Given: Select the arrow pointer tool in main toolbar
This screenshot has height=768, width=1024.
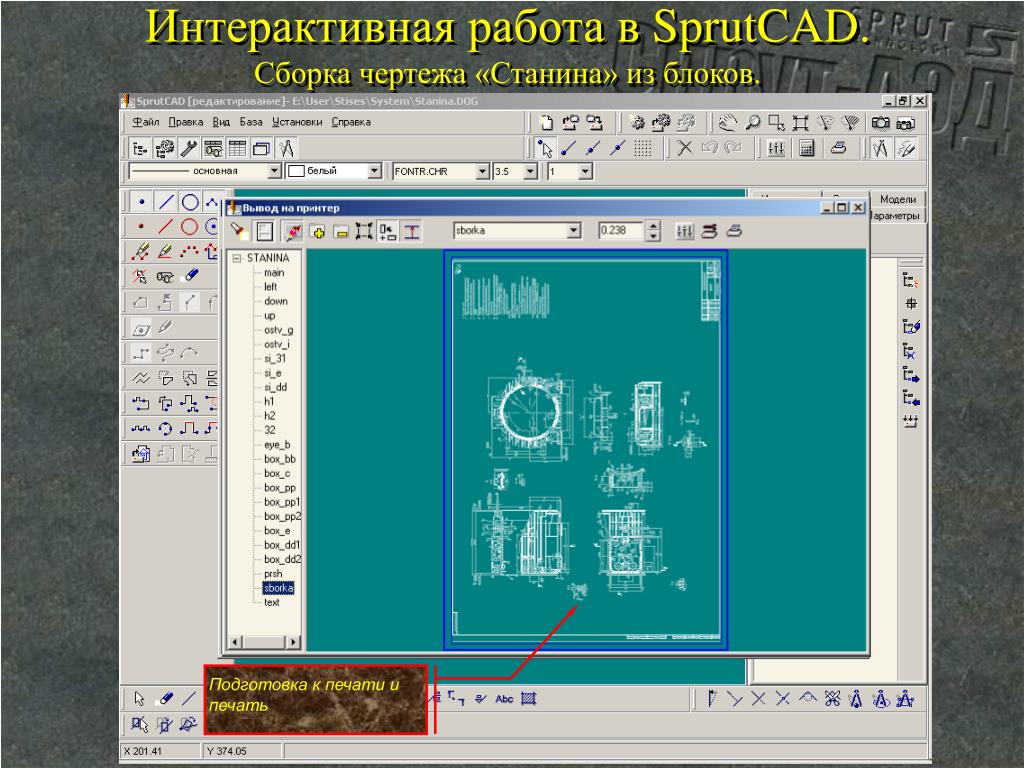Looking at the screenshot, I should [545, 149].
